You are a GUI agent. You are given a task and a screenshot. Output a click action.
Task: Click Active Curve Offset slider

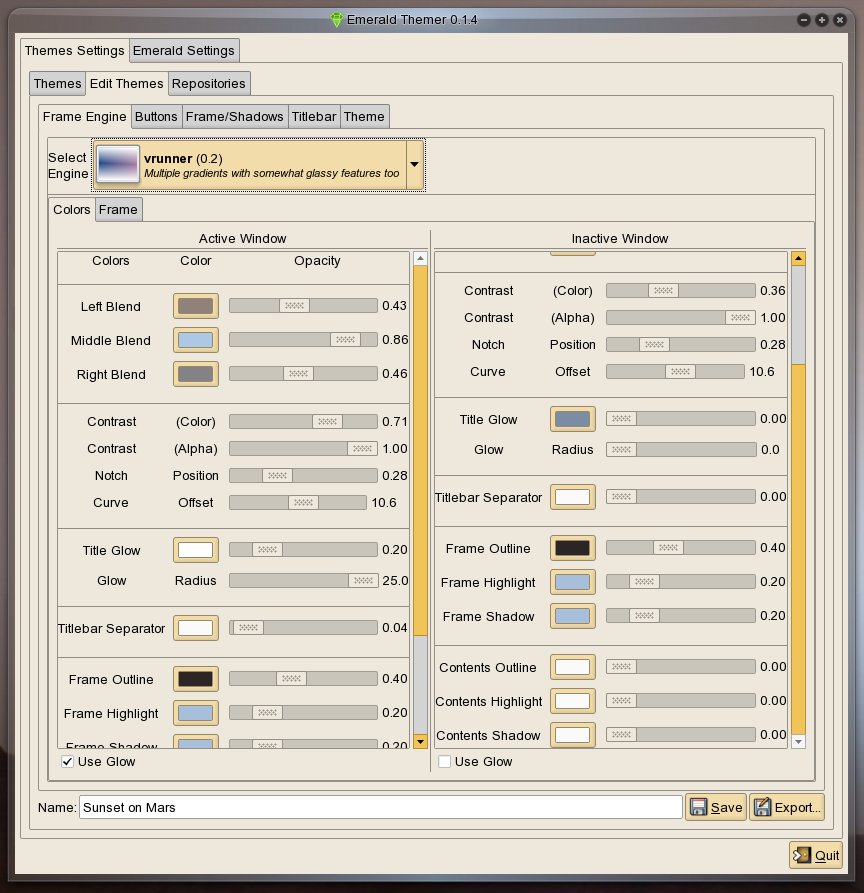coord(298,502)
